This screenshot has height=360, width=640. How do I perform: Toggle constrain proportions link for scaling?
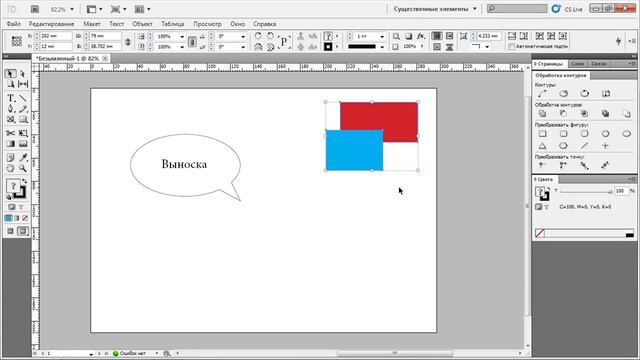click(x=192, y=41)
